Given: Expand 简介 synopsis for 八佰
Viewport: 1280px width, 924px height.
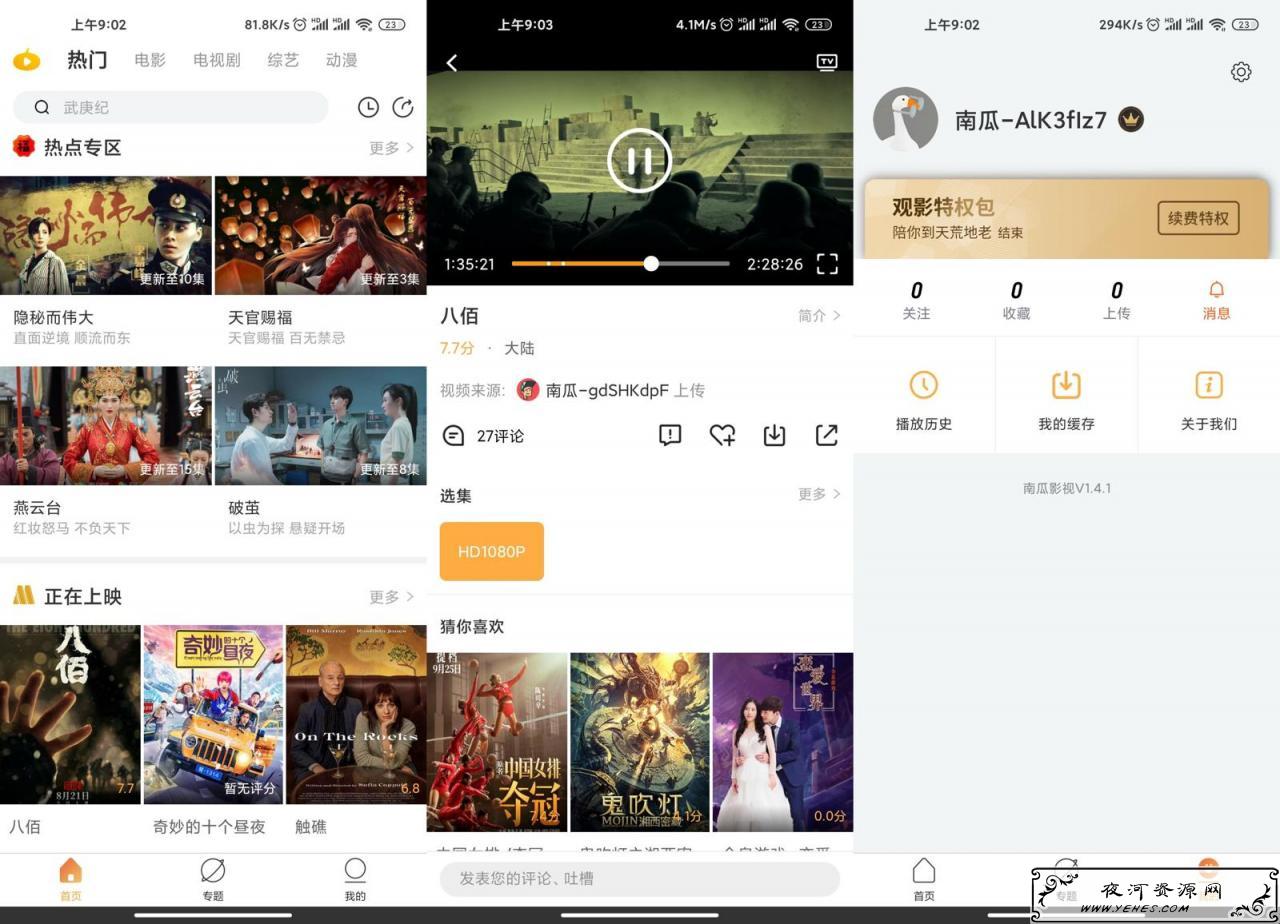Looking at the screenshot, I should (x=819, y=315).
